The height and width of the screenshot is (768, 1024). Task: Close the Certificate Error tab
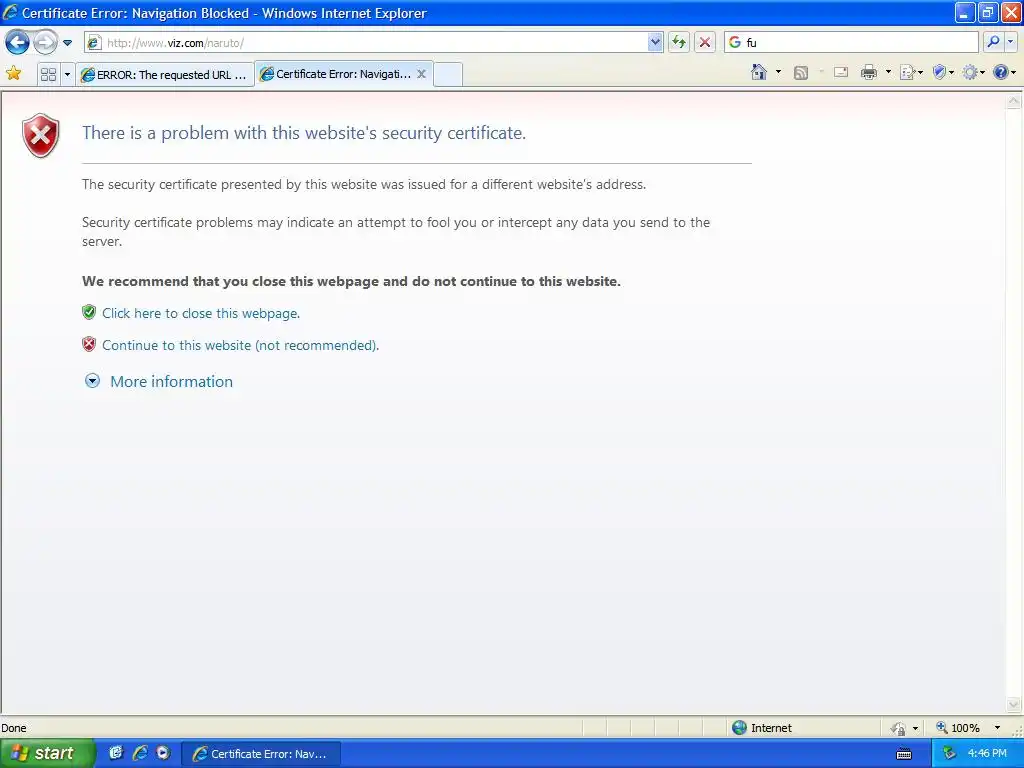[422, 74]
